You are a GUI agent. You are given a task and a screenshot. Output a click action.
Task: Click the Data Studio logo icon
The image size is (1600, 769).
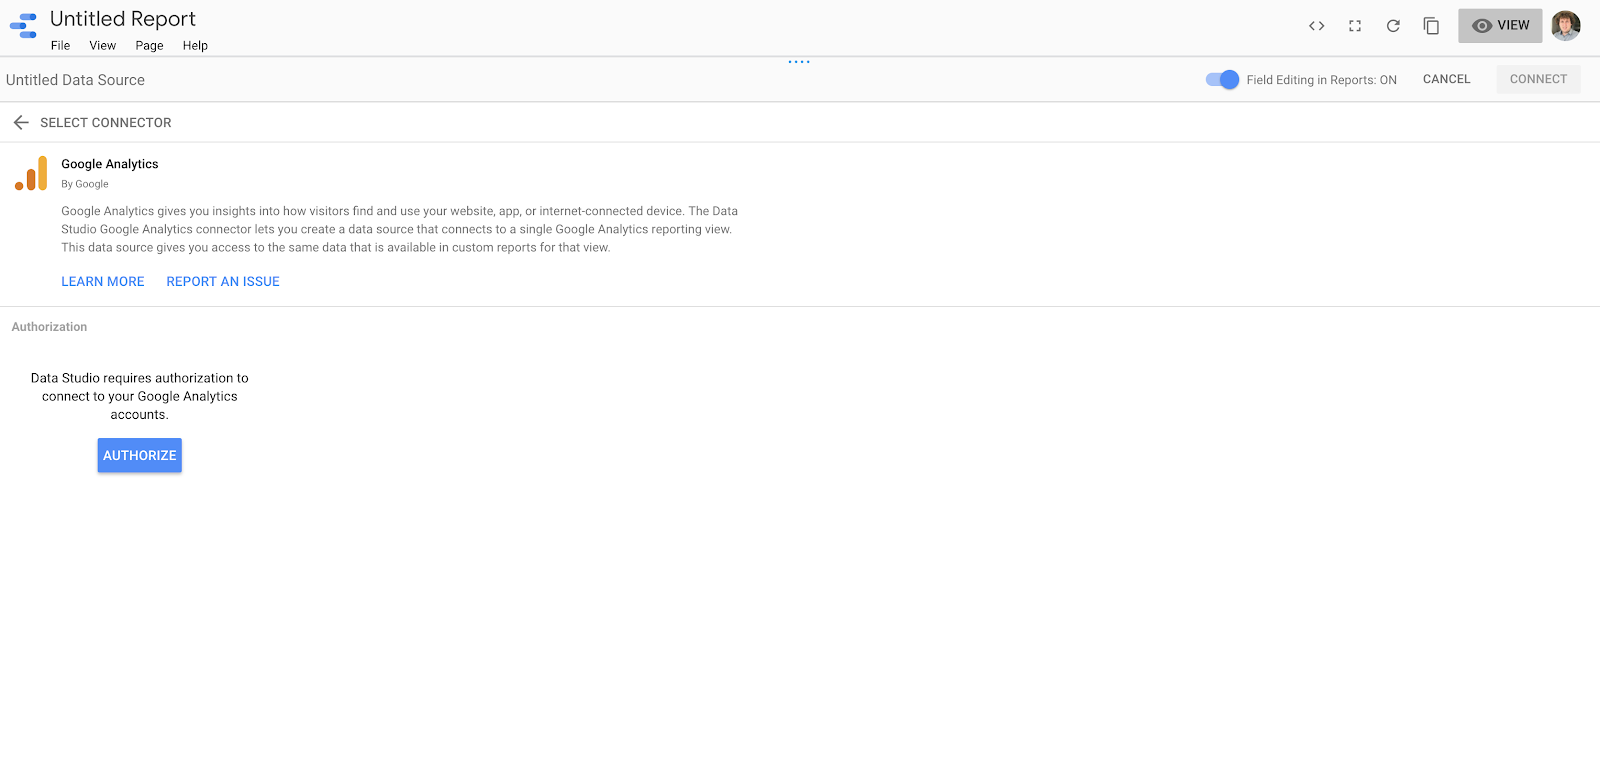[x=23, y=26]
